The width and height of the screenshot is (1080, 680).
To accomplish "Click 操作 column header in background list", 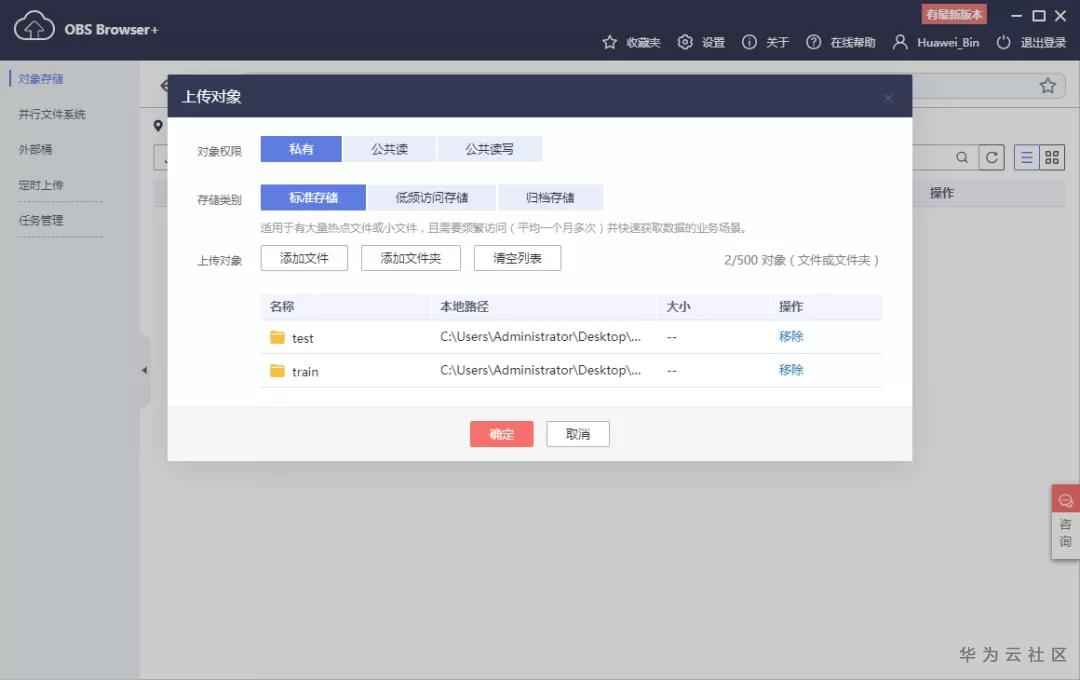I will tap(942, 193).
